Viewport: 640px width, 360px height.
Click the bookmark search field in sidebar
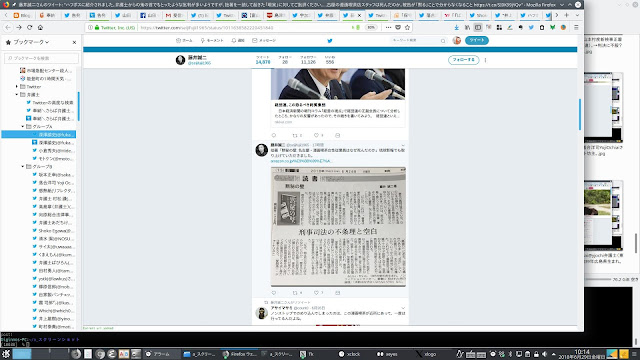tap(41, 58)
